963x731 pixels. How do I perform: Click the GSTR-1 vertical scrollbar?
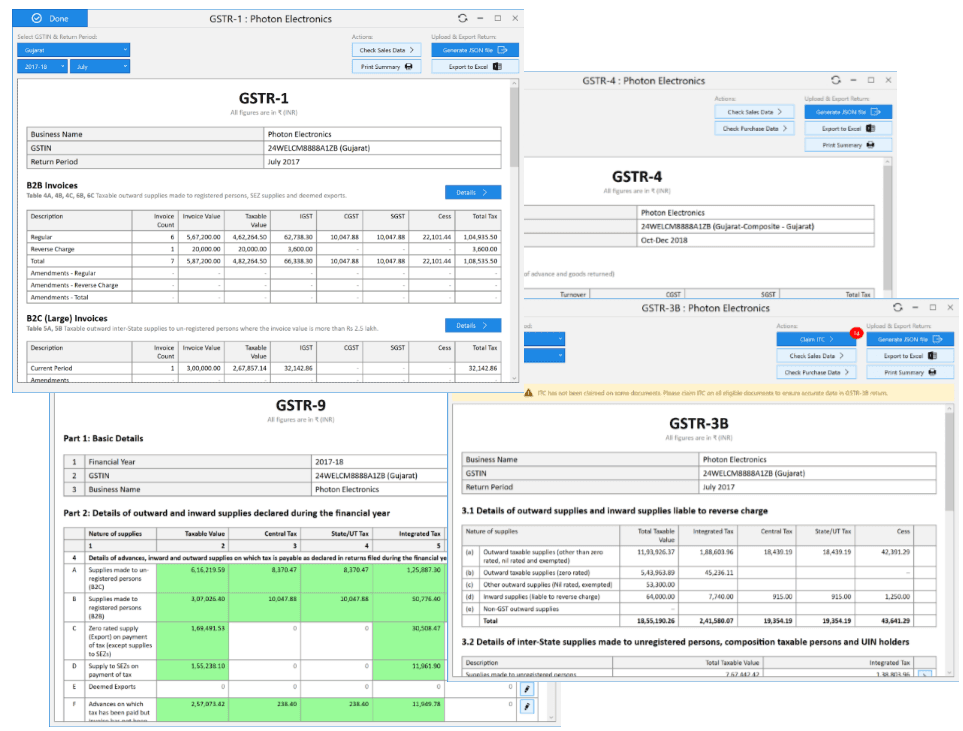pos(514,129)
